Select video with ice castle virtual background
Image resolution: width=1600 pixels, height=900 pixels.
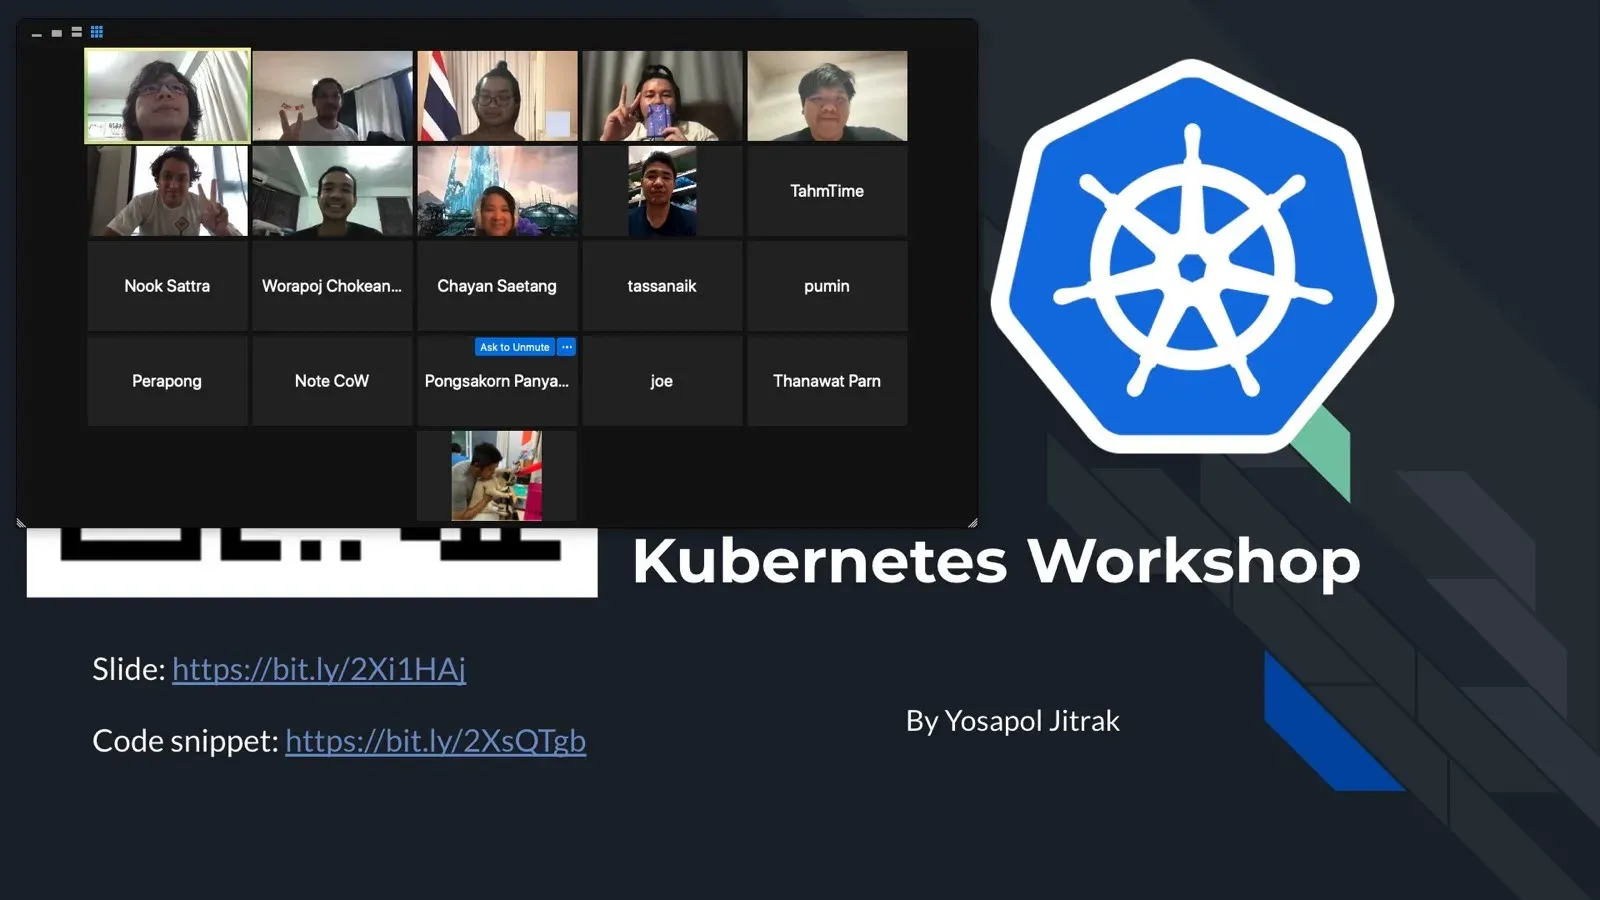click(x=497, y=191)
